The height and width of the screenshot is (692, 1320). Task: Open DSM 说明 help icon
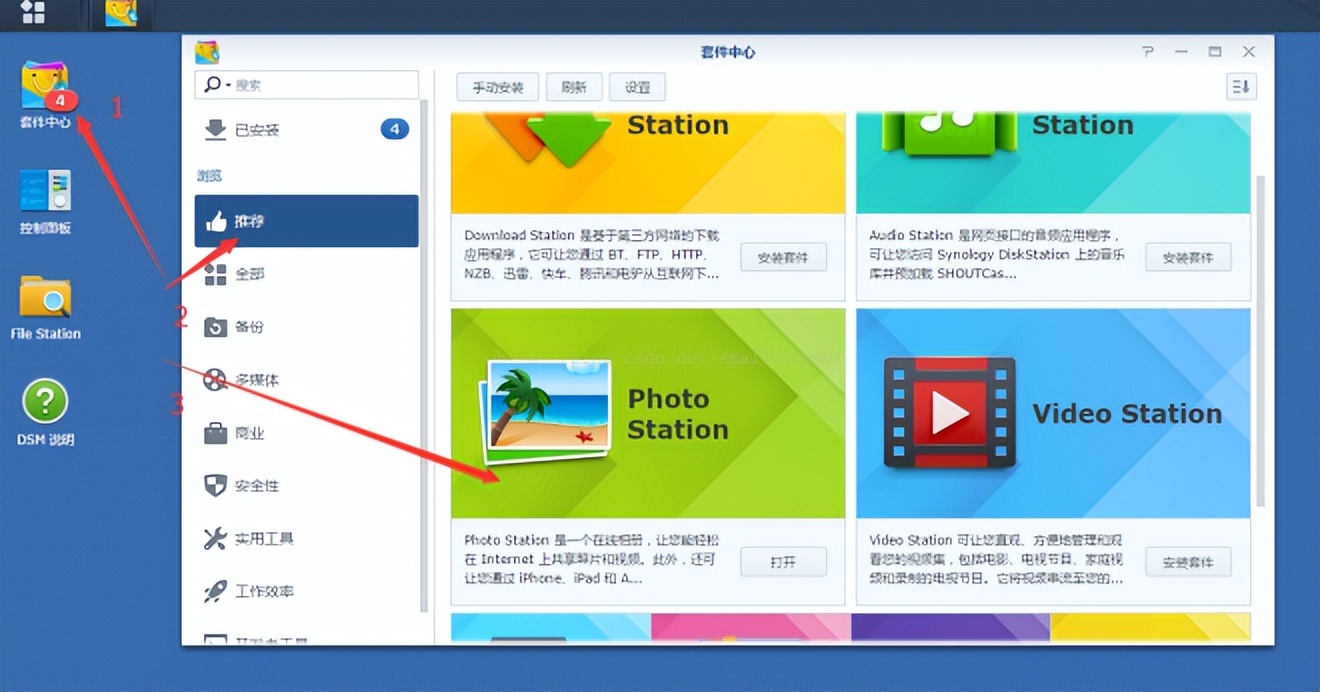coord(43,400)
